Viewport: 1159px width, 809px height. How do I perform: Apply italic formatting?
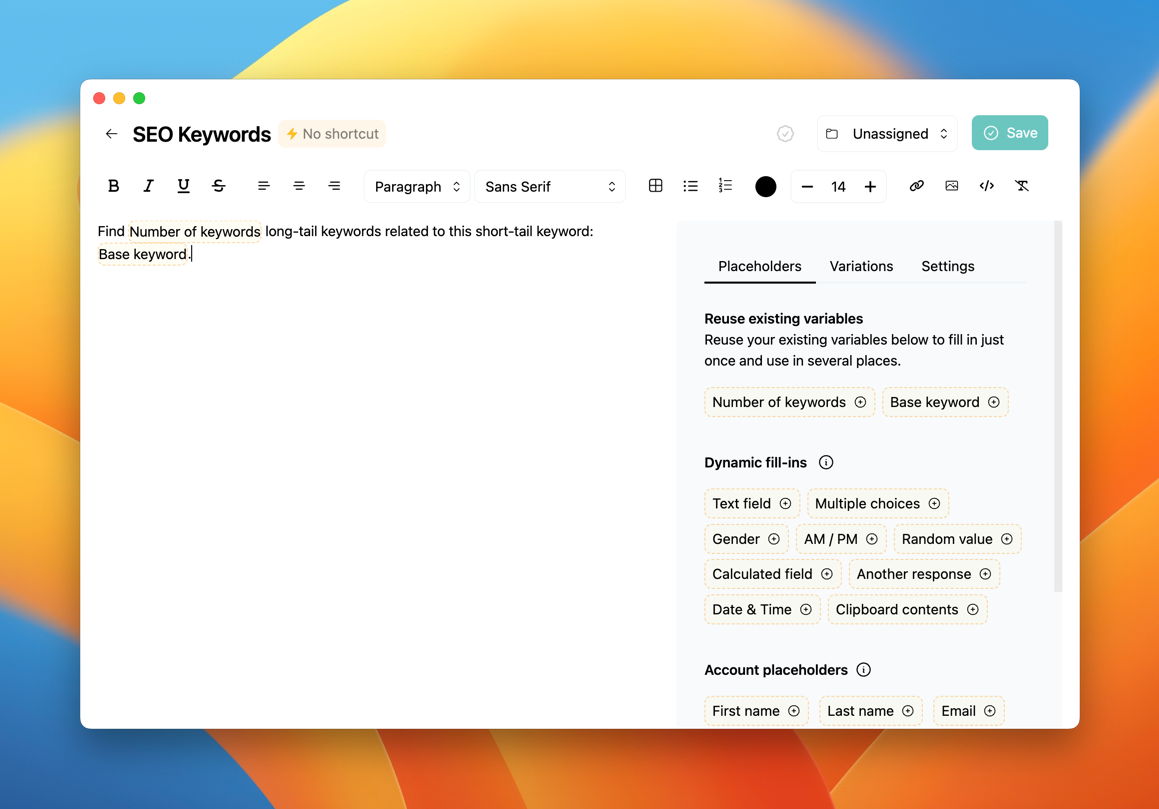coord(148,186)
